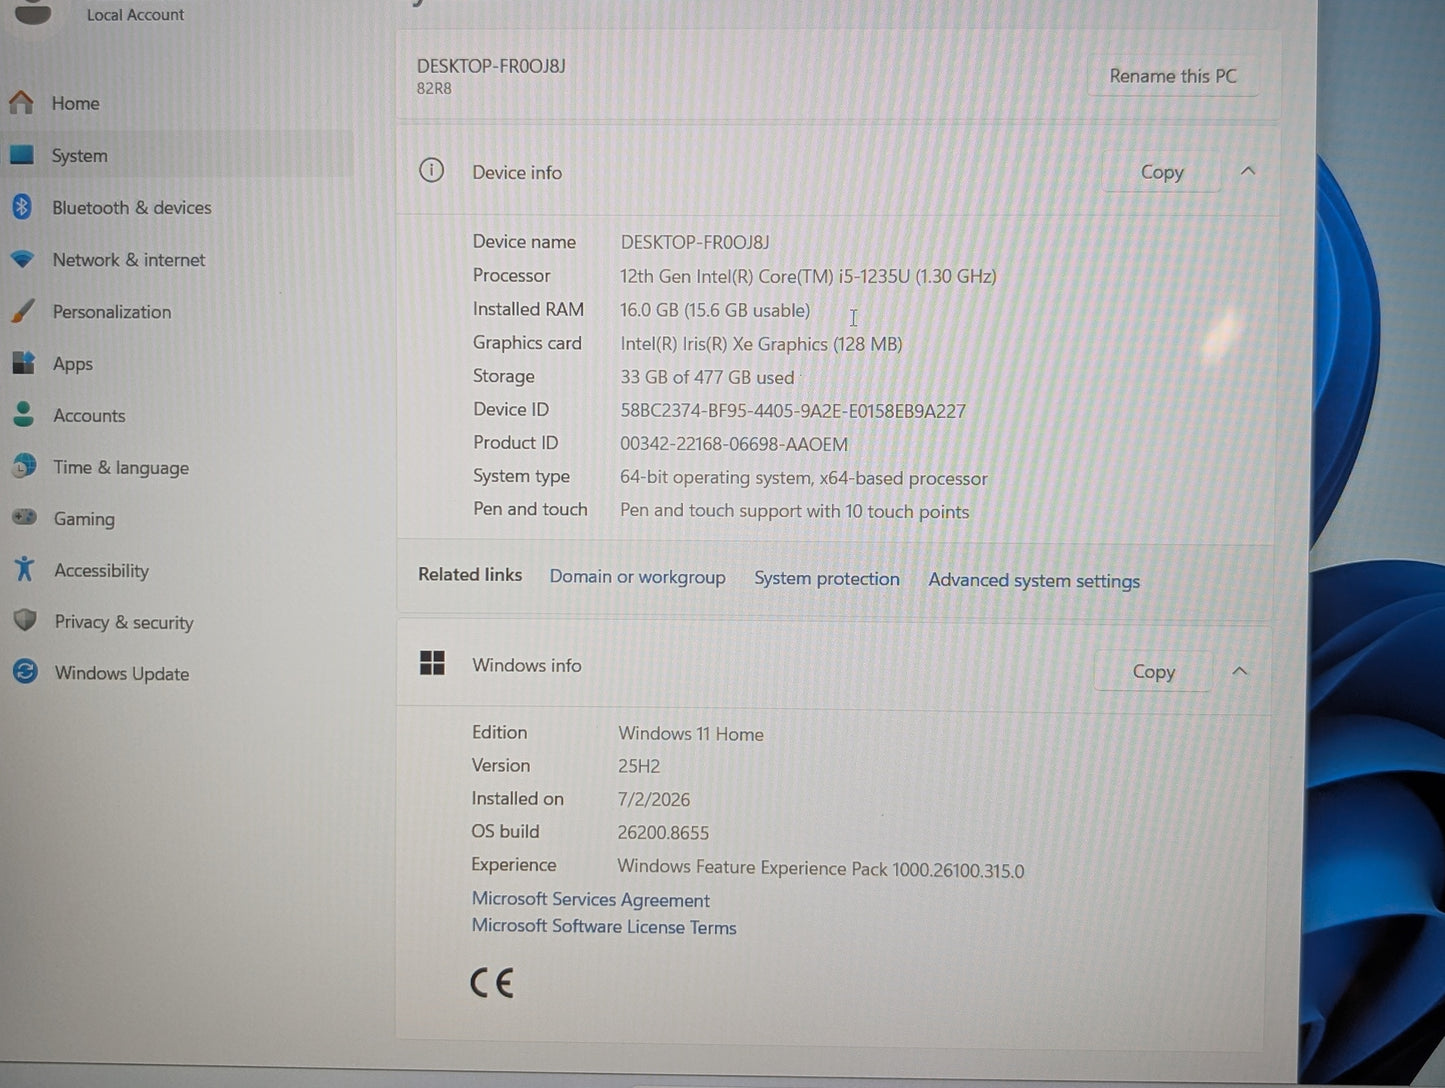Click the Windows logo beside Windows info
The image size is (1445, 1088).
tap(432, 663)
